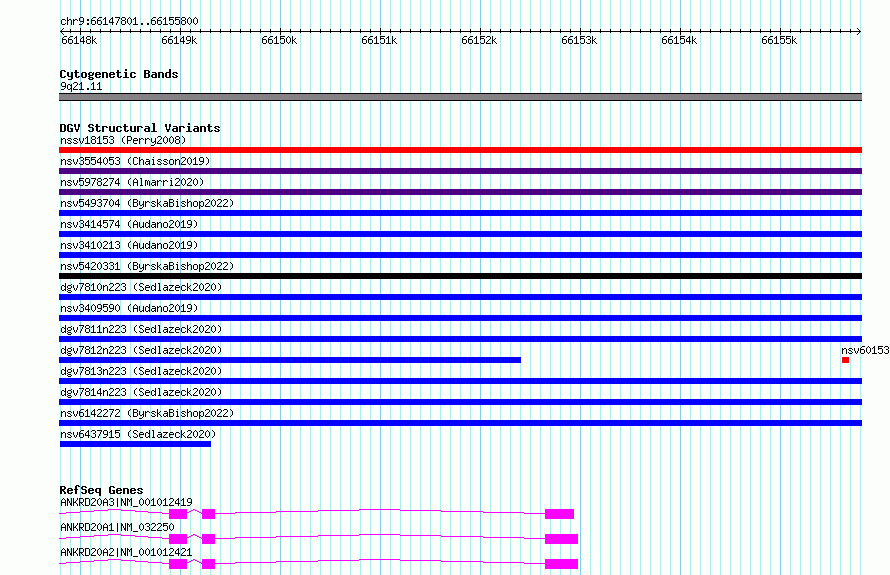Click the ANKRD20A1|NM_032250 gene label
This screenshot has width=890, height=575.
point(117,527)
